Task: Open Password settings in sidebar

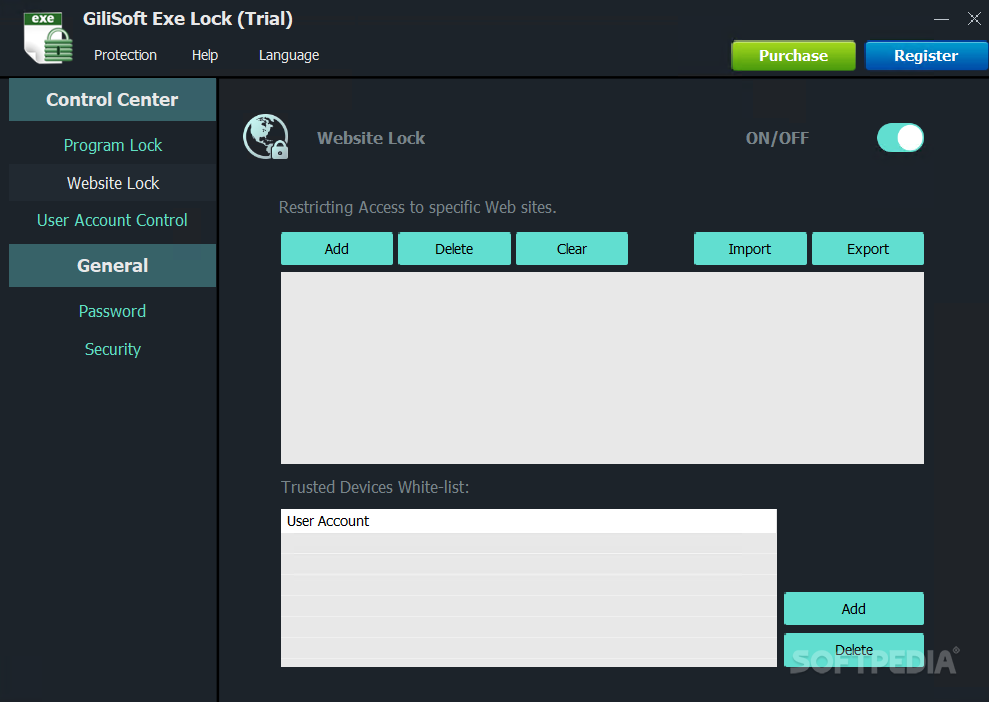Action: point(112,311)
